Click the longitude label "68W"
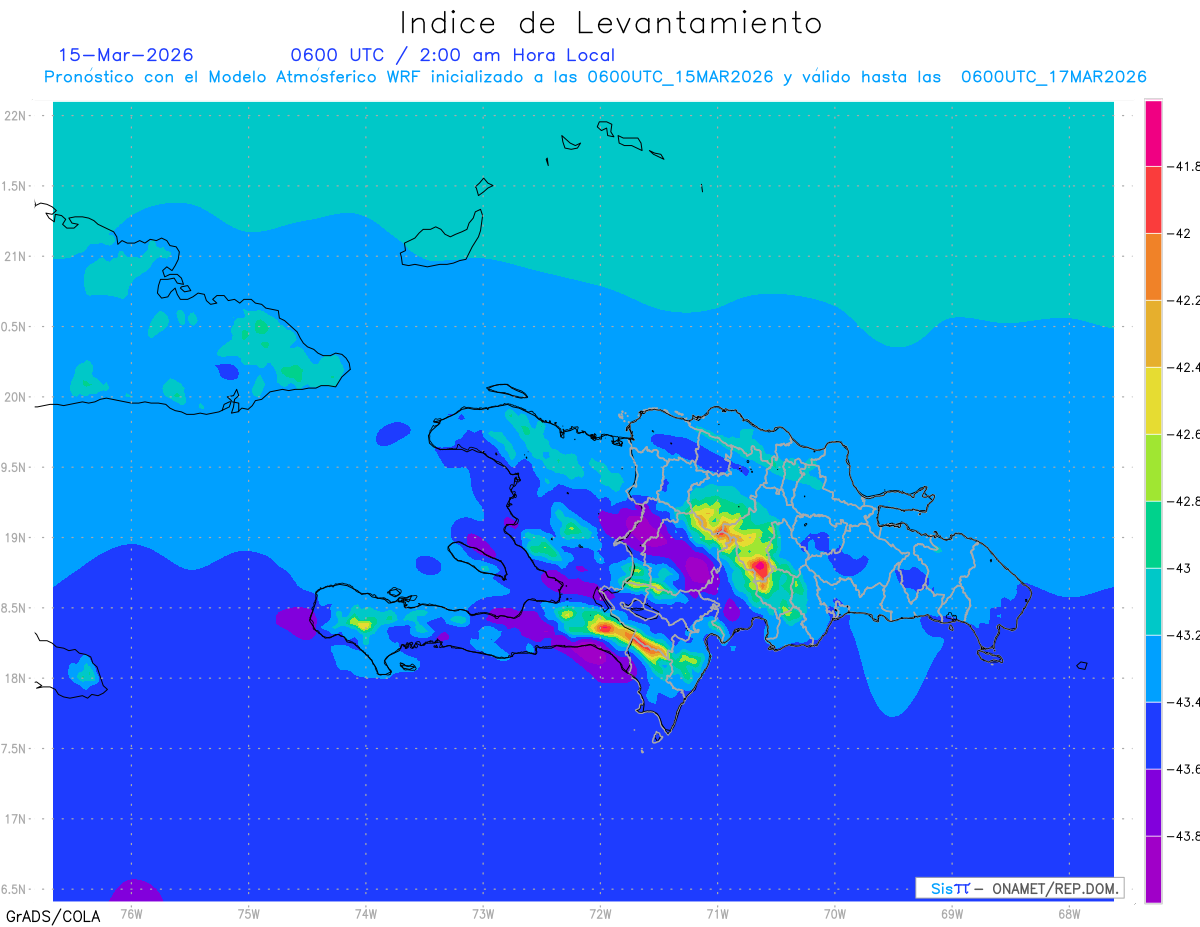 click(x=1068, y=913)
